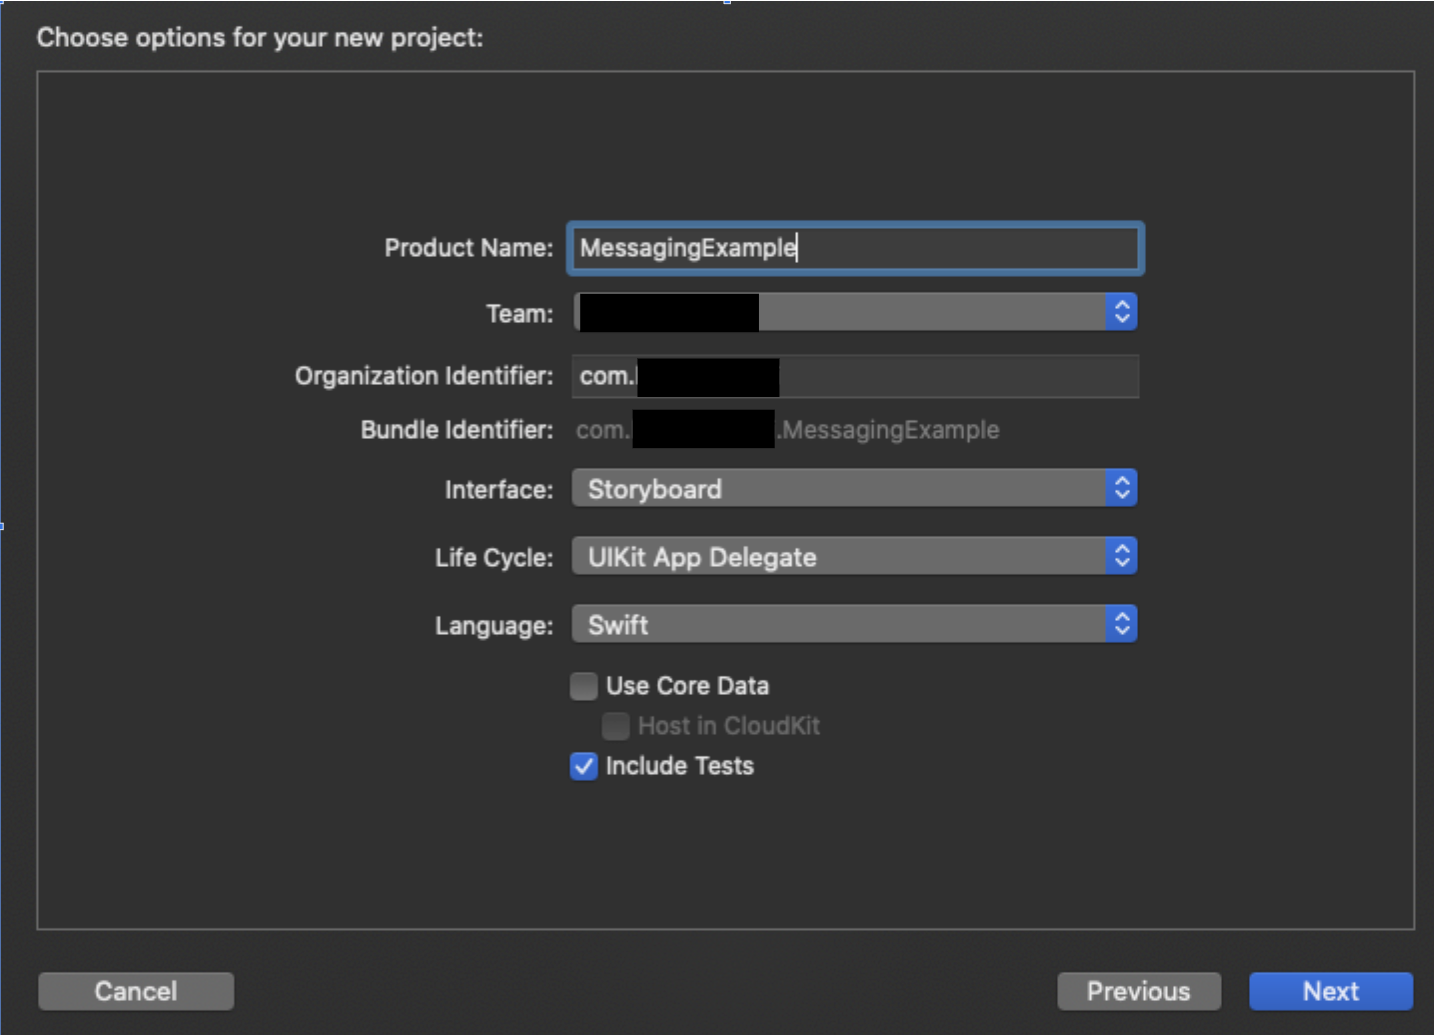Open the Team popup menu
Viewport: 1434px width, 1035px height.
[930, 312]
